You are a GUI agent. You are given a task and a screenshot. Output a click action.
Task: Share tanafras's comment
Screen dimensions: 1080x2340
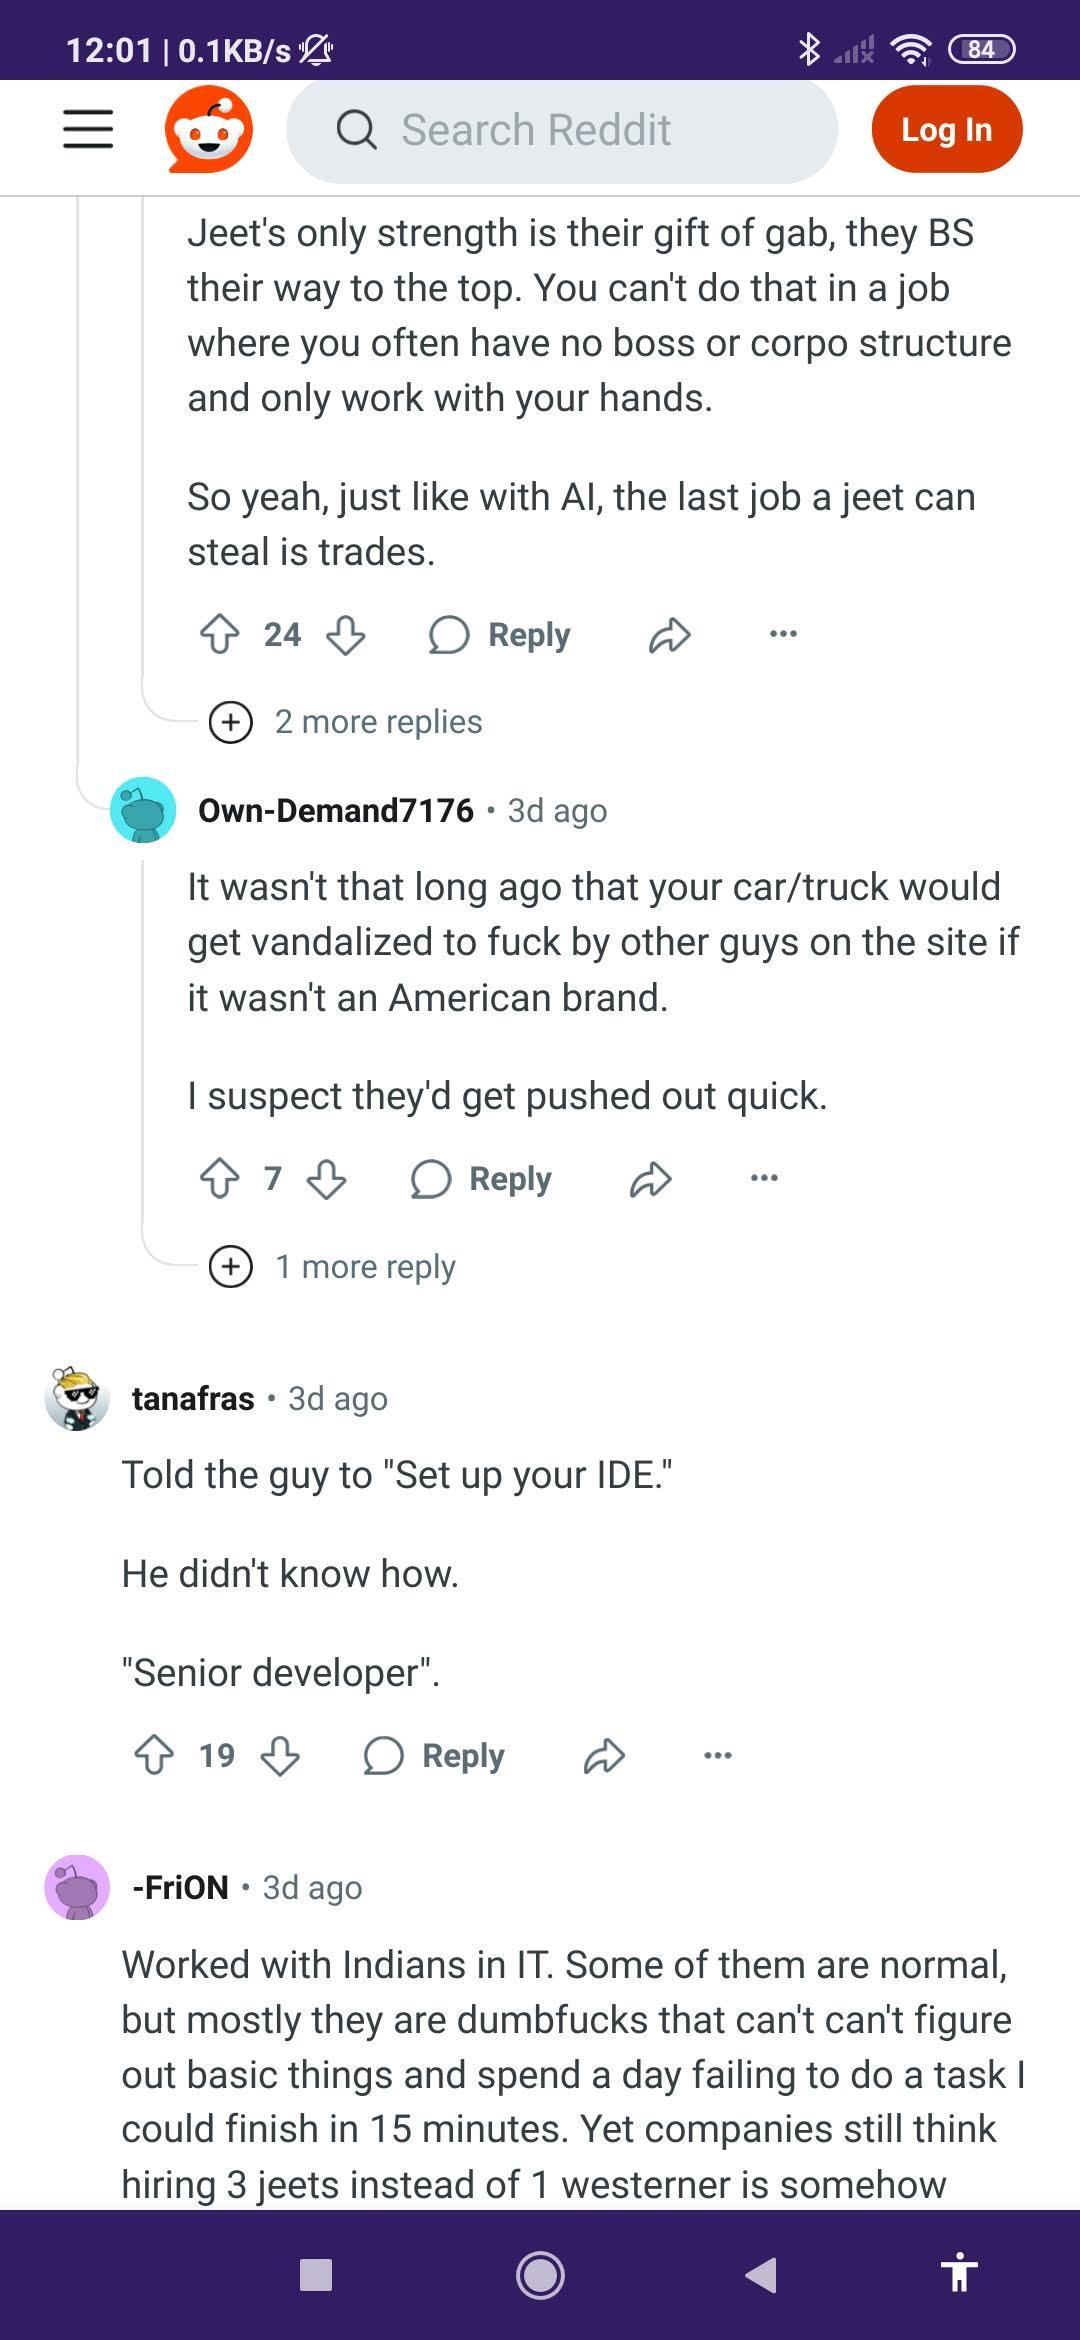click(x=604, y=1755)
